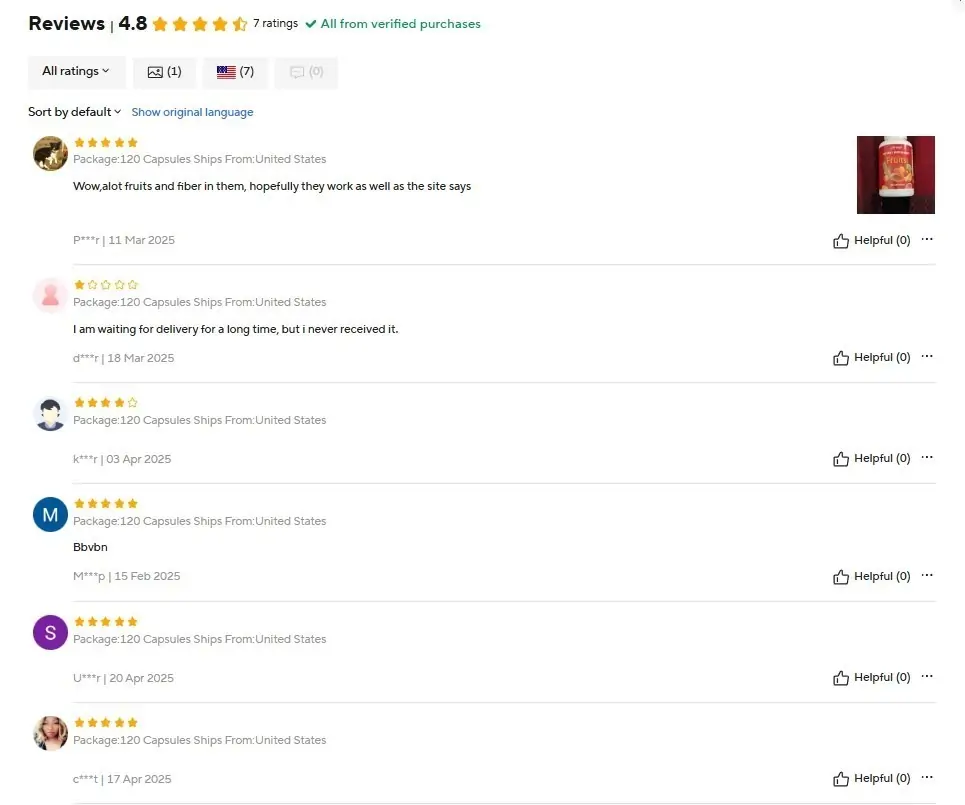Expand the Sort by default menu
Screen dimensions: 965x805
tap(74, 112)
